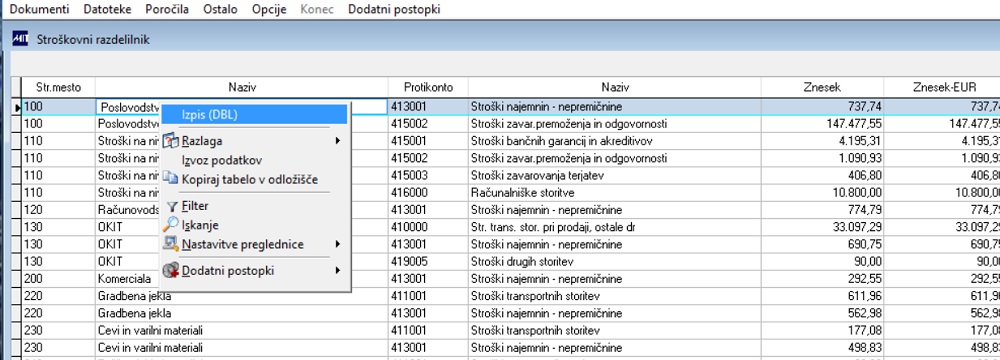Sort by Str.mesto column header

click(58, 87)
